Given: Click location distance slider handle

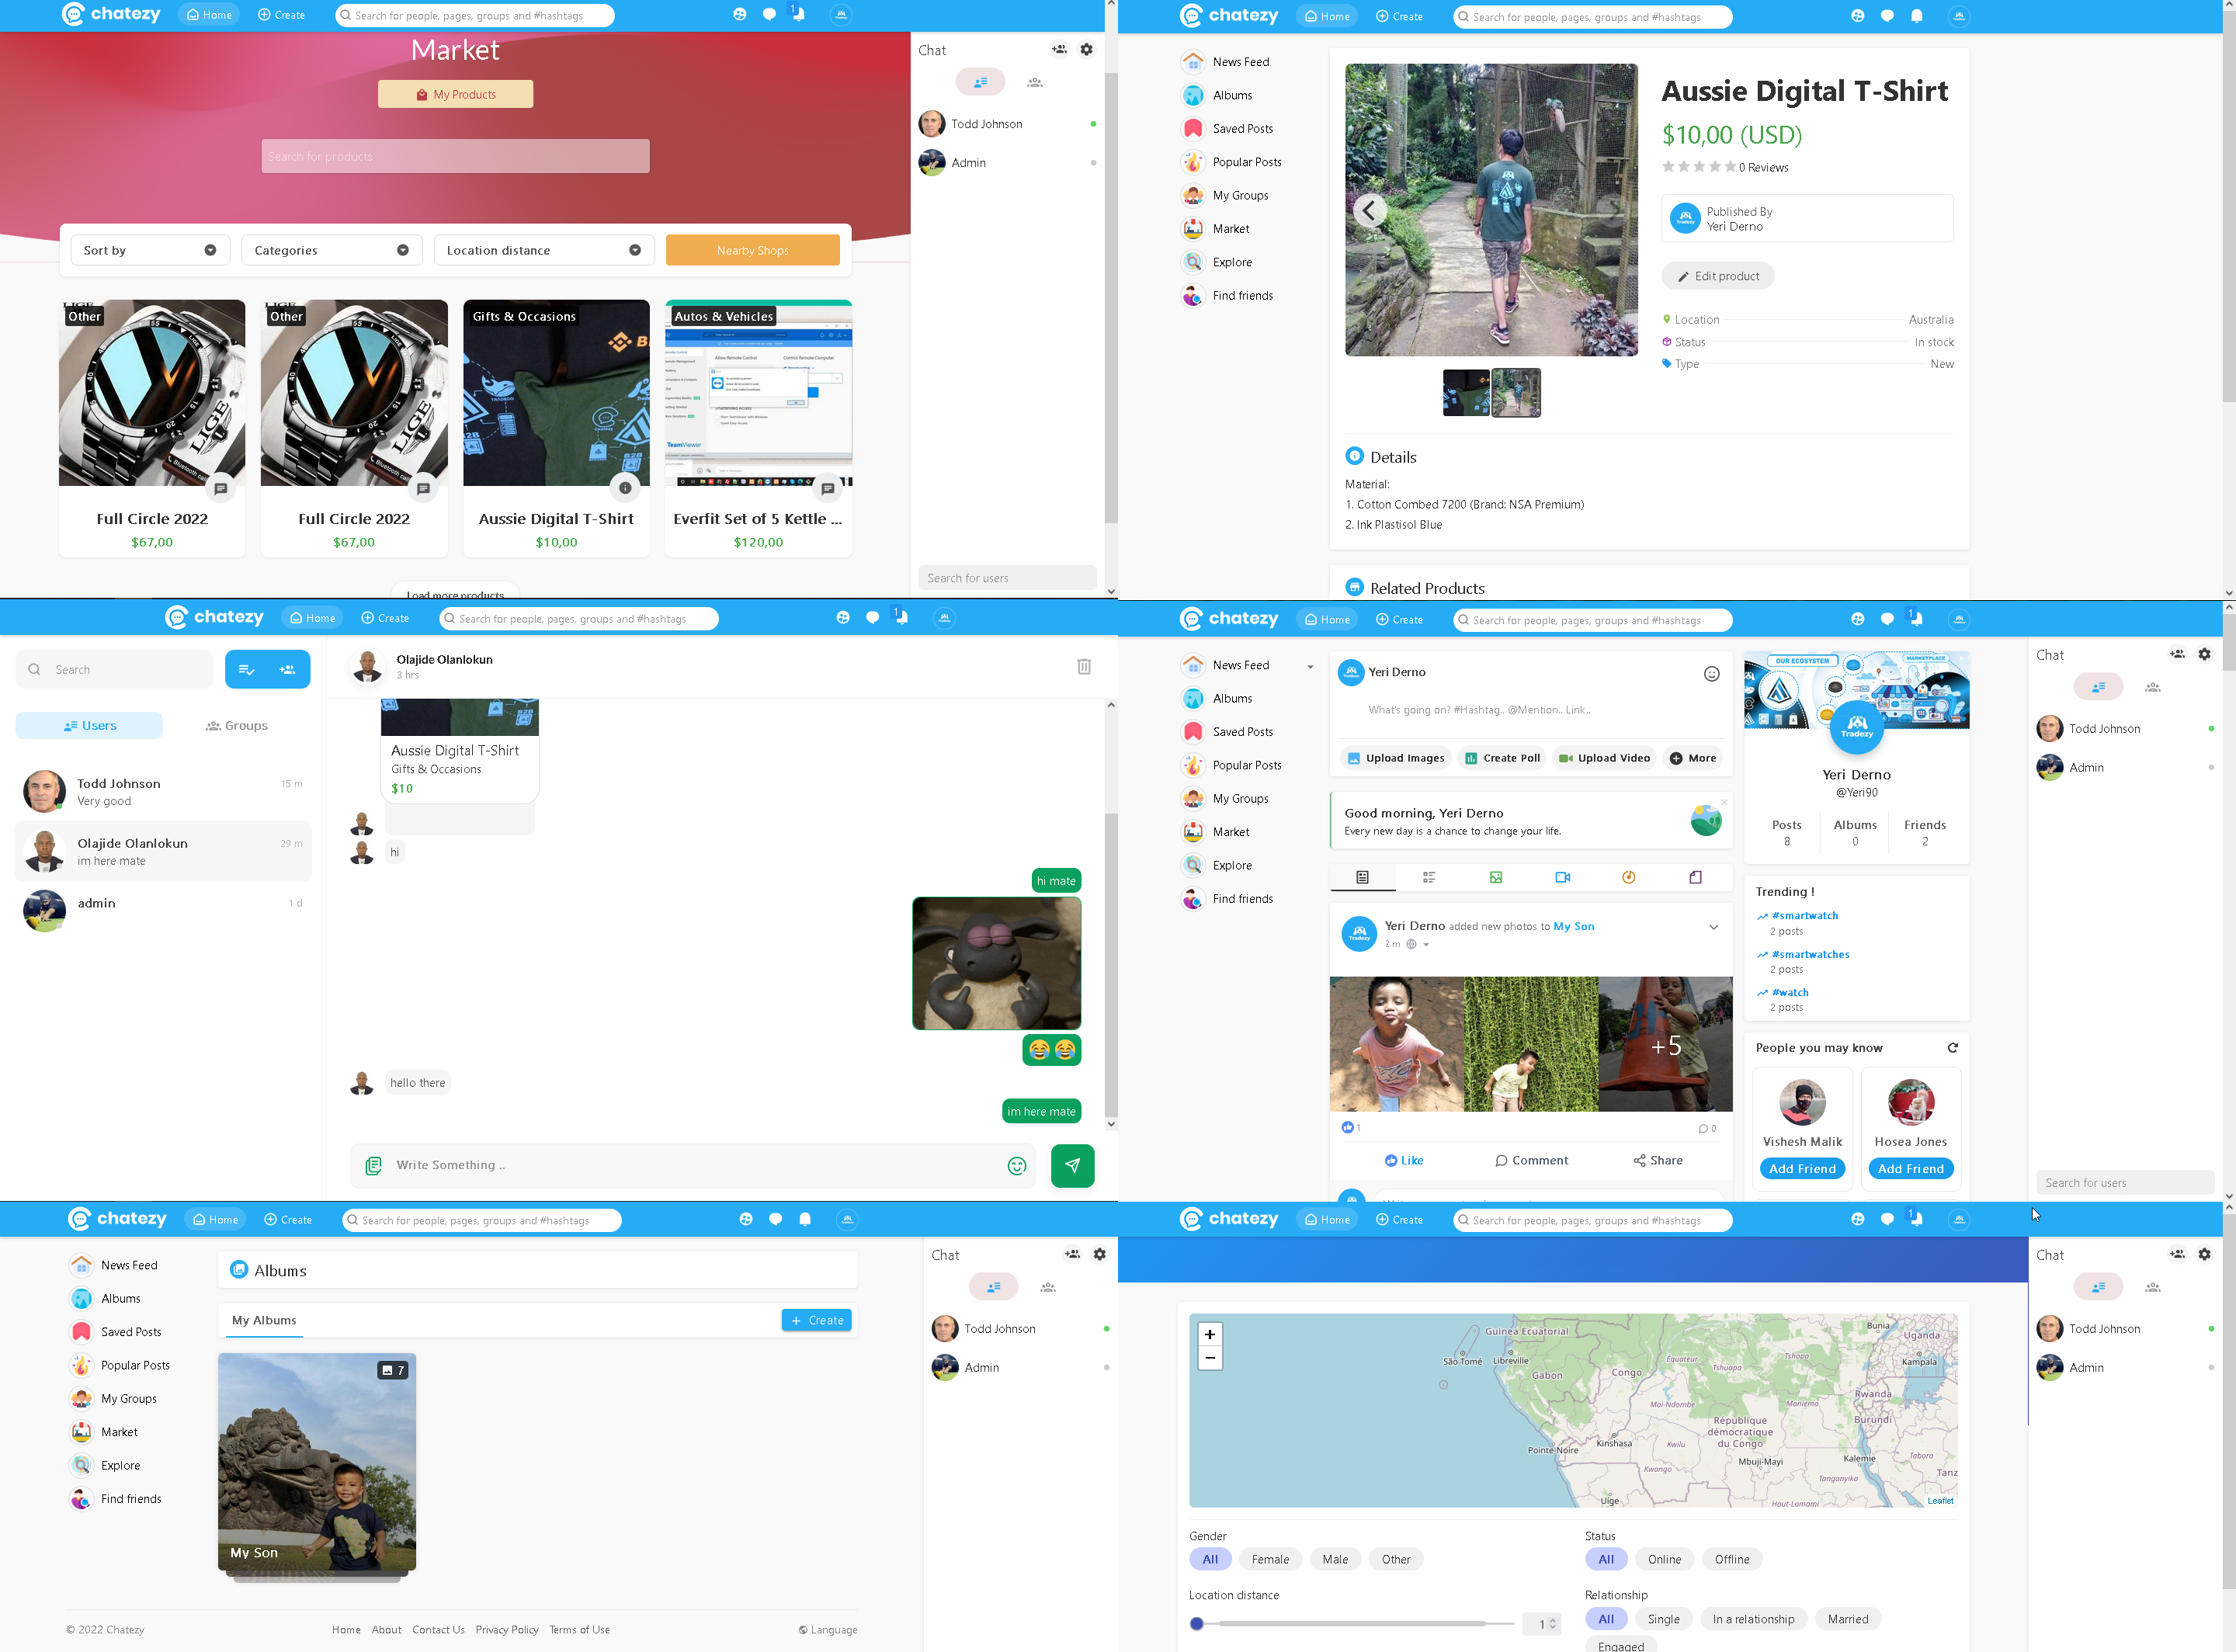Looking at the screenshot, I should coord(1197,1624).
